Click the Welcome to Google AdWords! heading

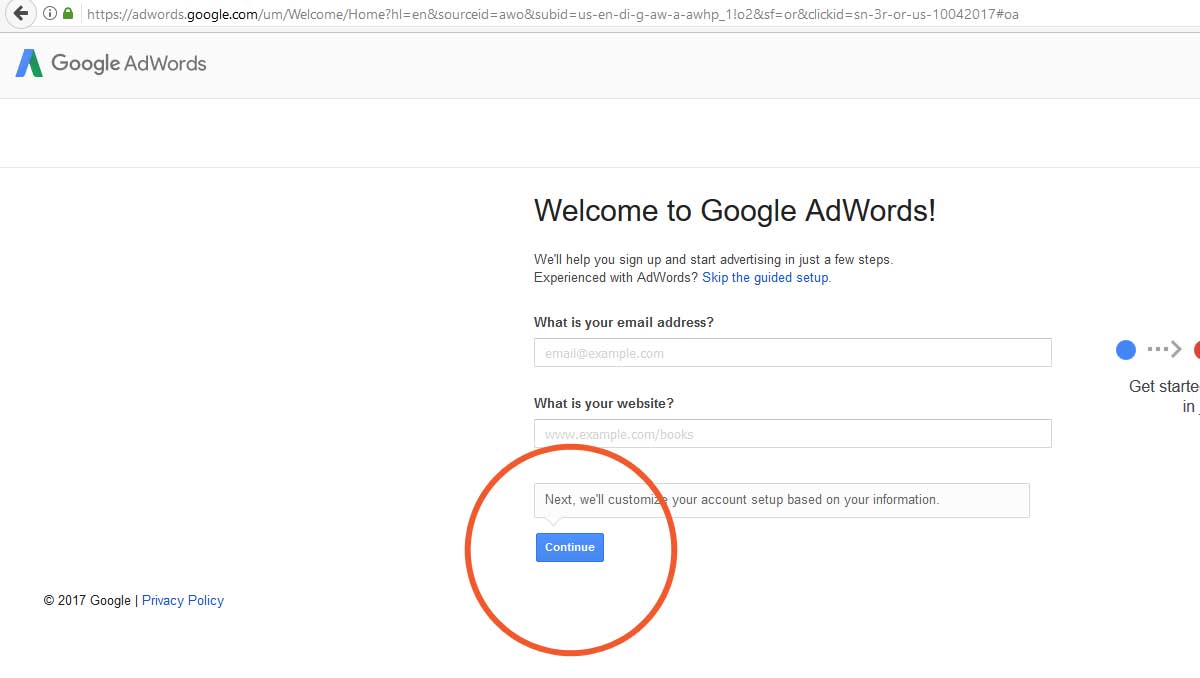pyautogui.click(x=735, y=211)
